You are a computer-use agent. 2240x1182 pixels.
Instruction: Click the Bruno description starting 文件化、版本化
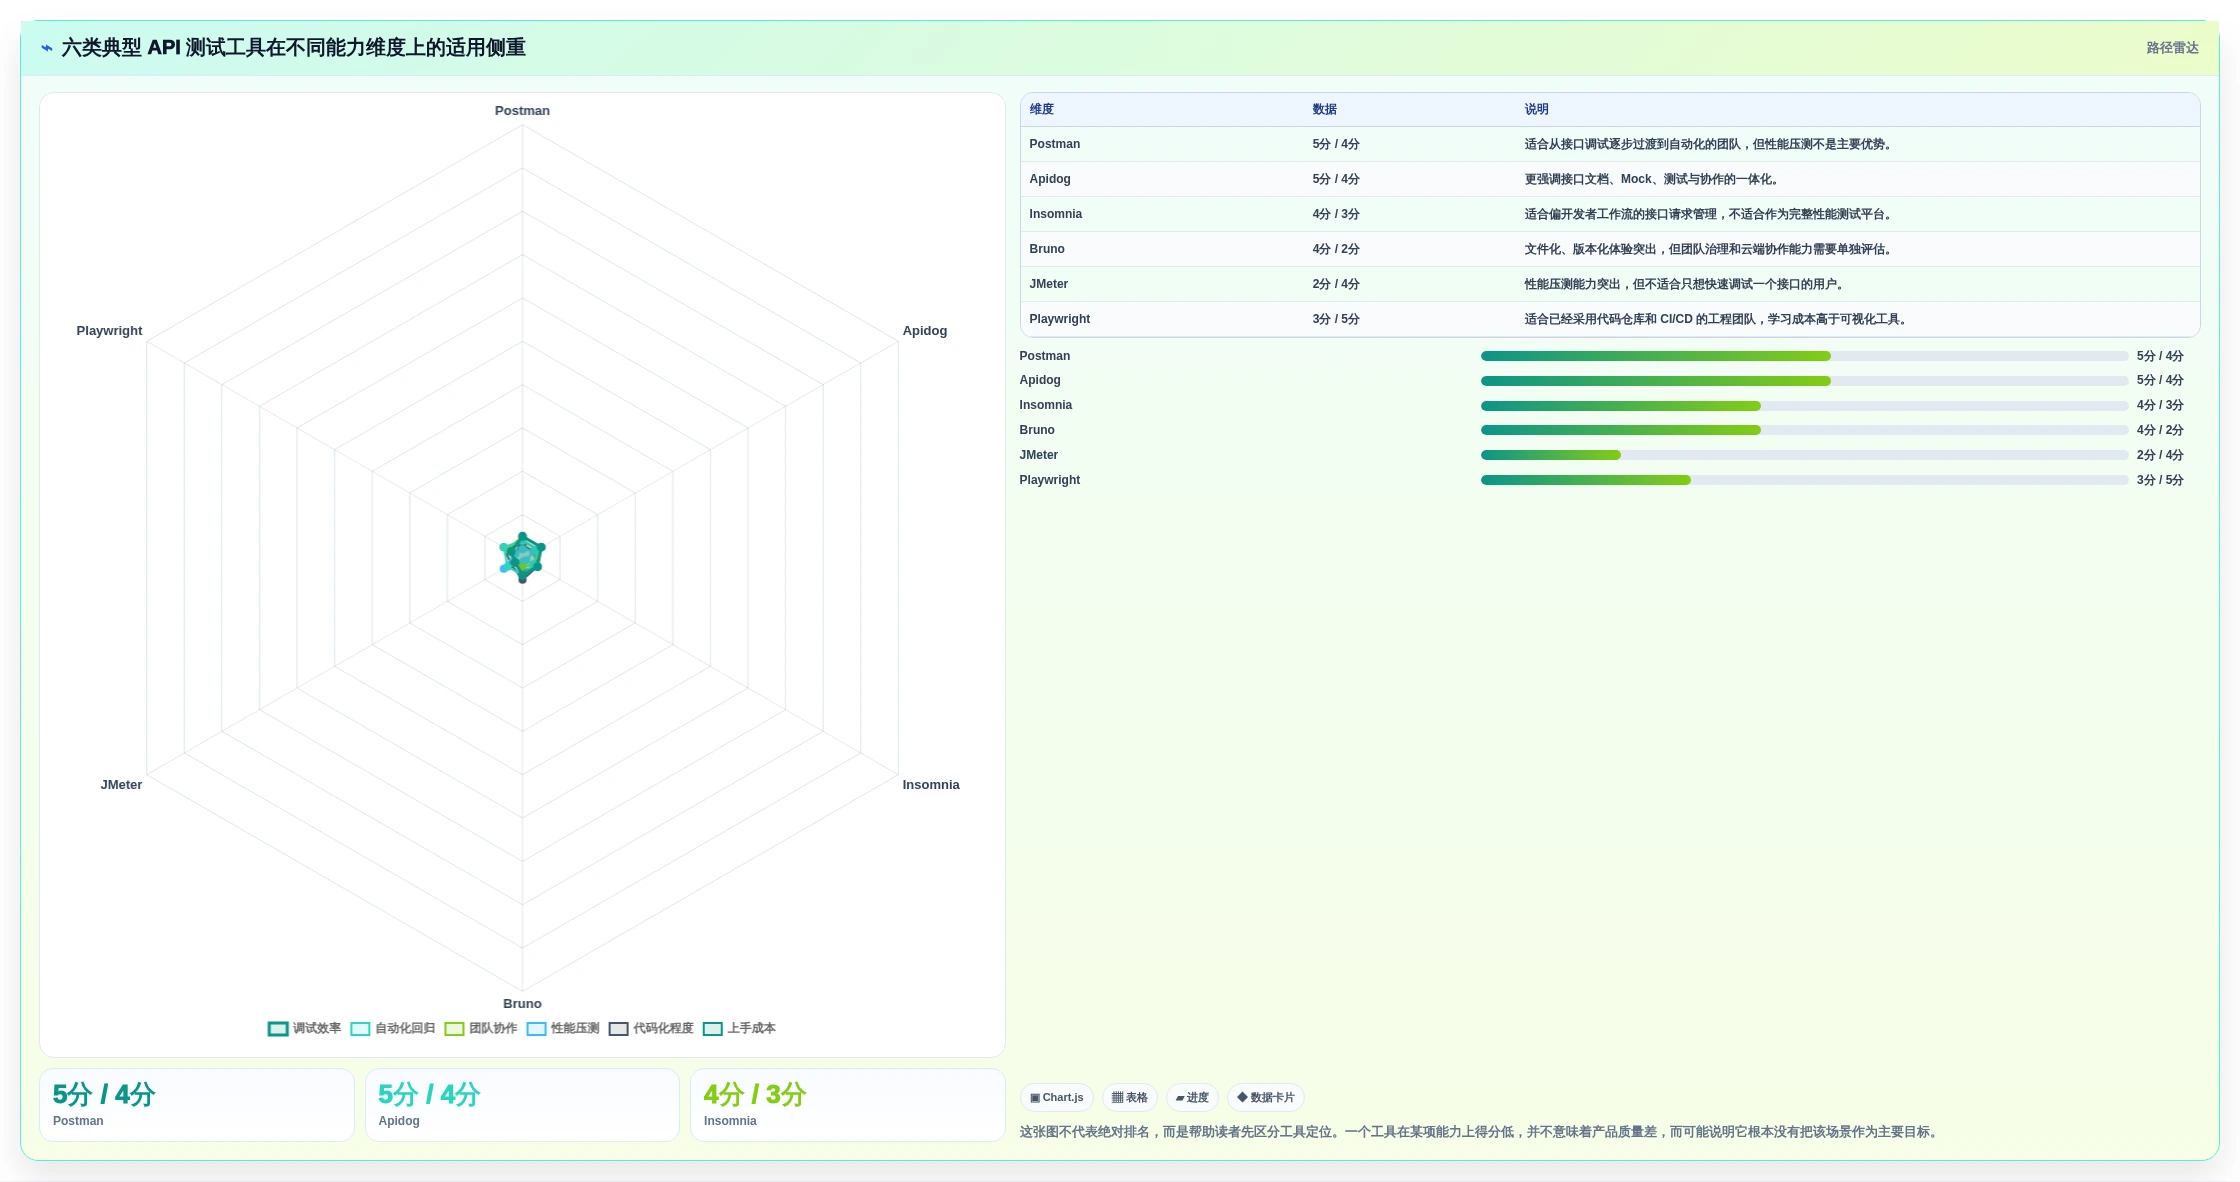1710,249
